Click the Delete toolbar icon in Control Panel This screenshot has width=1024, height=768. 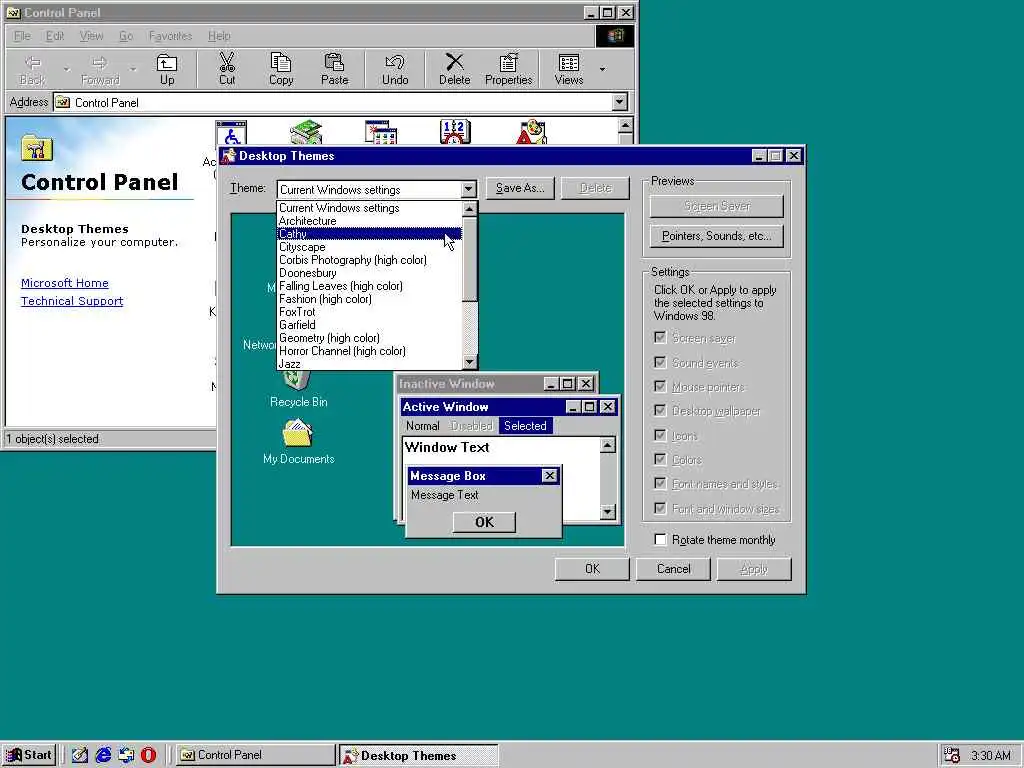(455, 68)
